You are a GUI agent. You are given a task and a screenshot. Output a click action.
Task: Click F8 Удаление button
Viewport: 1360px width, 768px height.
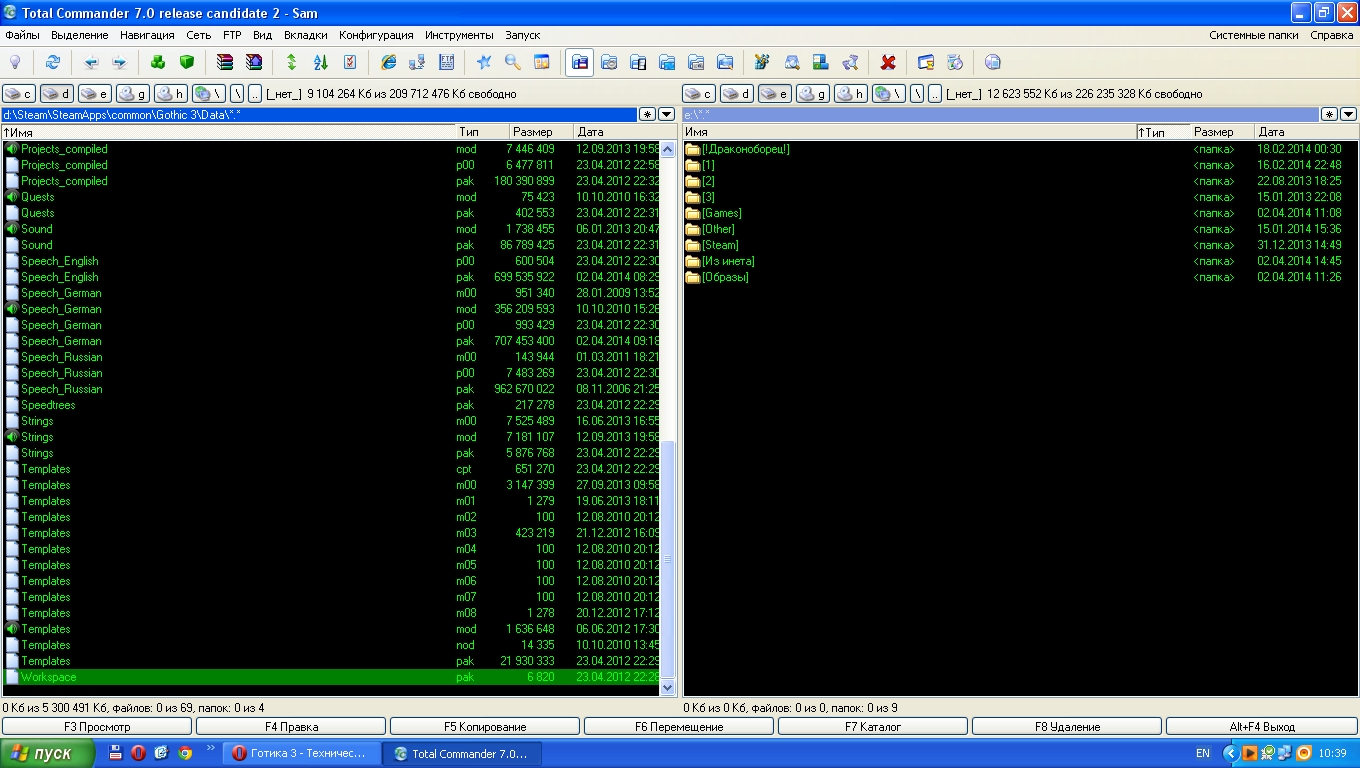pyautogui.click(x=1067, y=727)
